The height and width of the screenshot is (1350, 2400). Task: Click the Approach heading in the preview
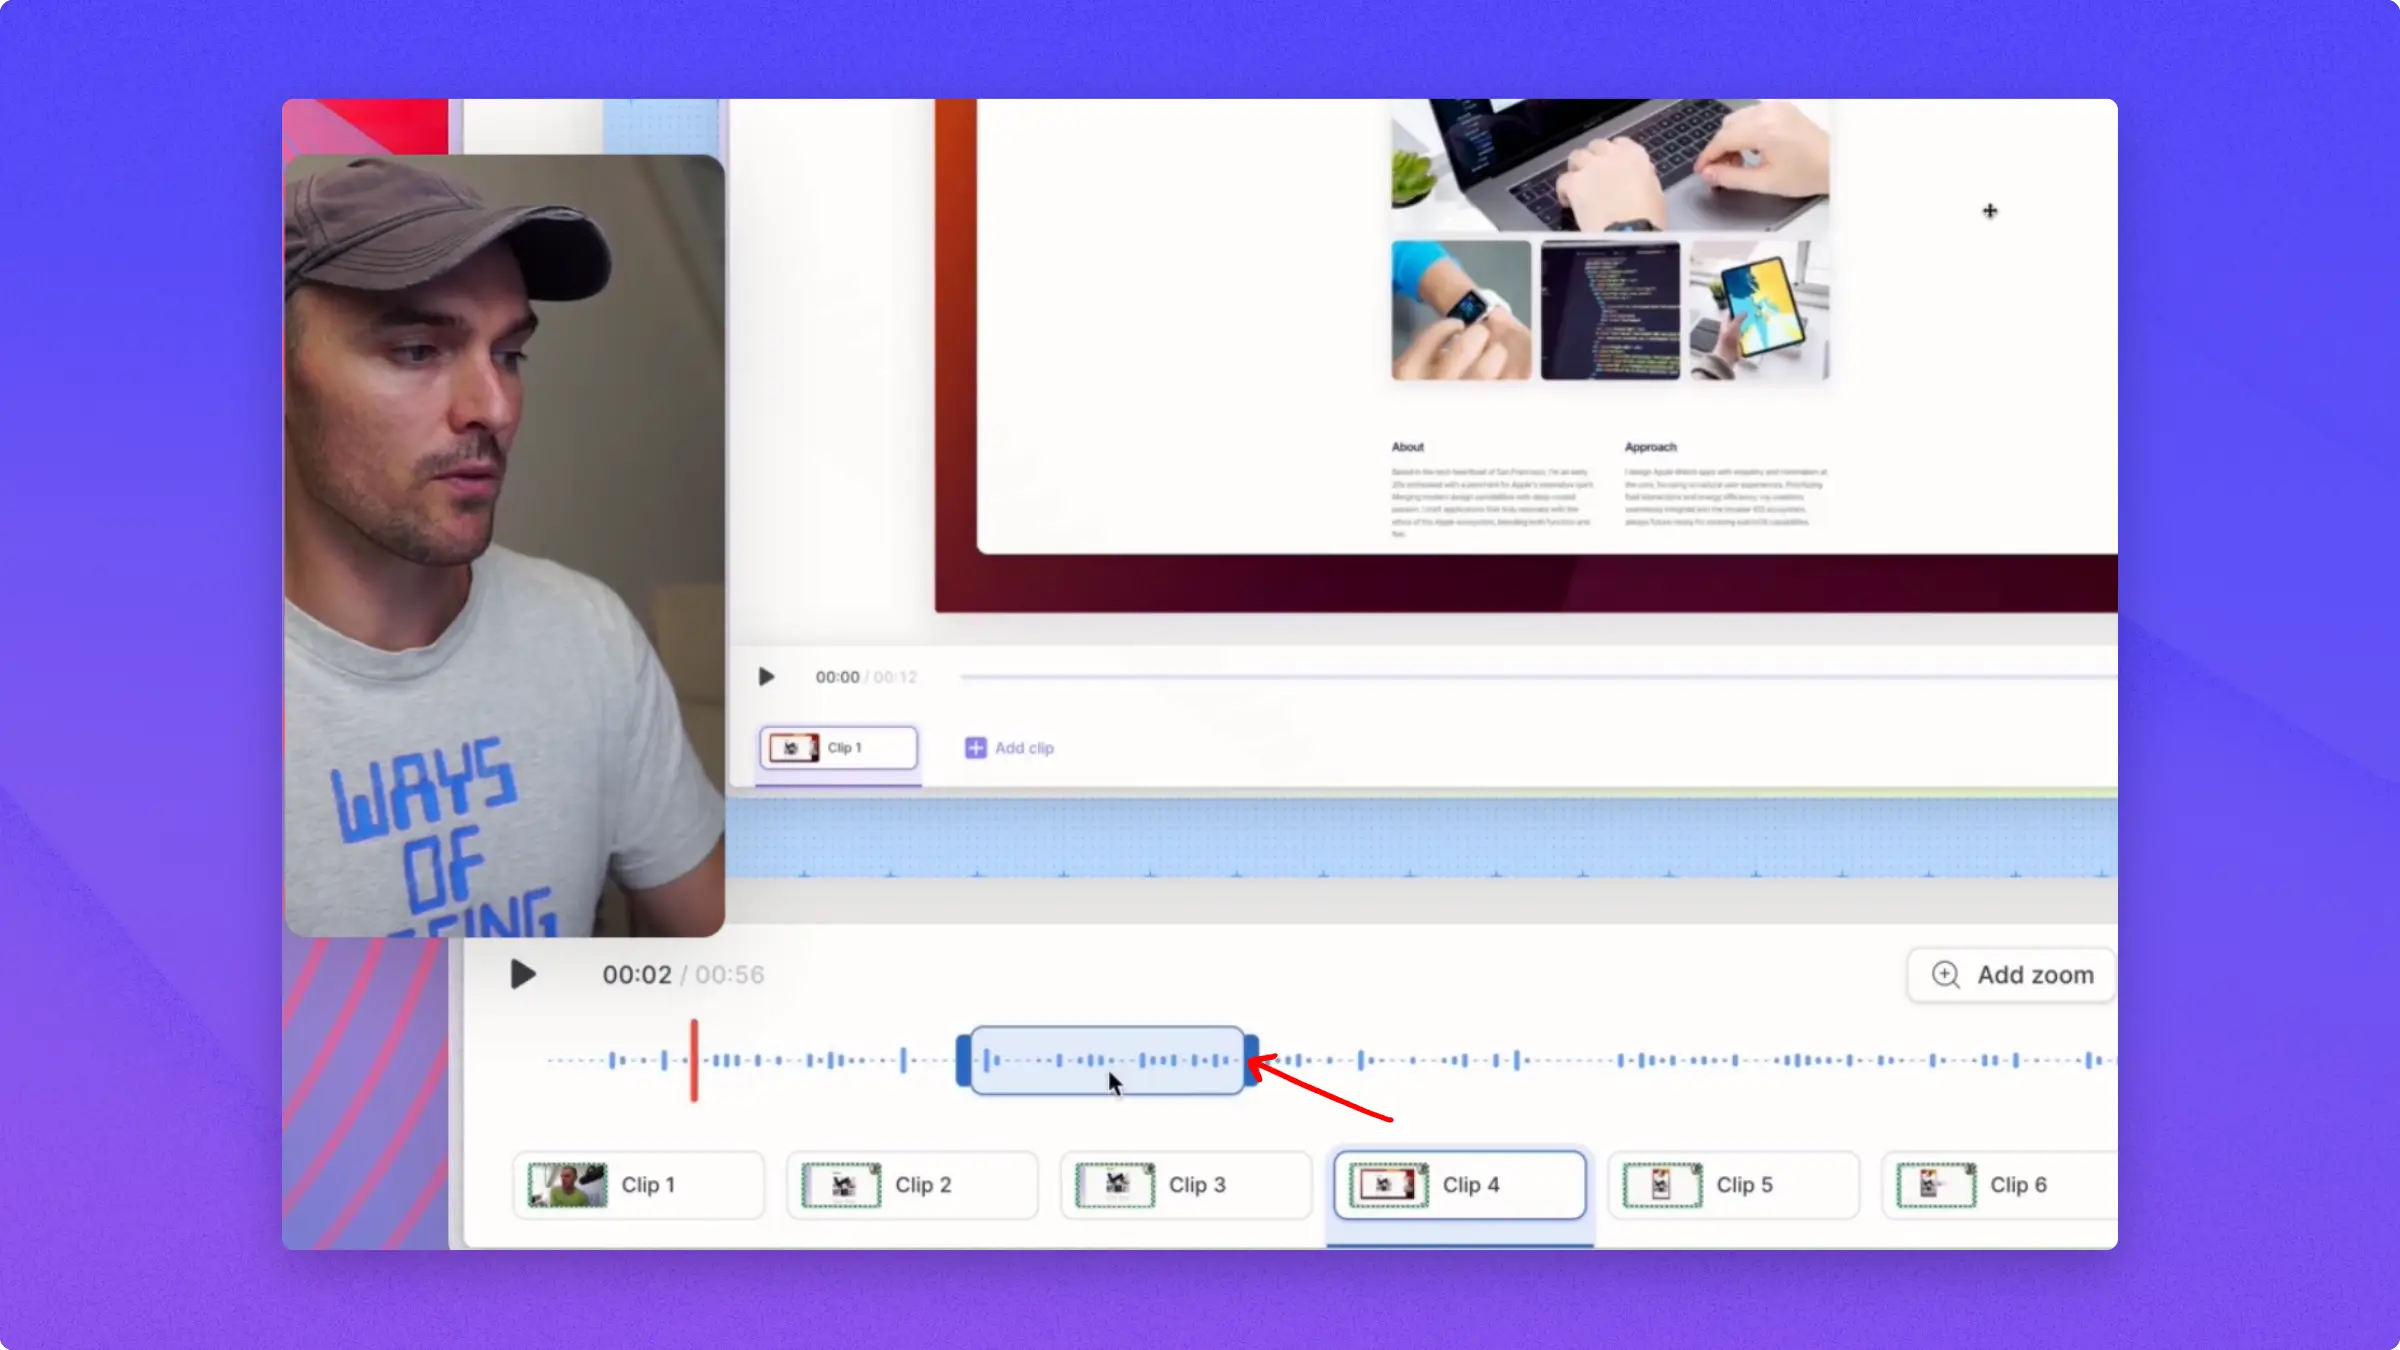click(x=1650, y=447)
